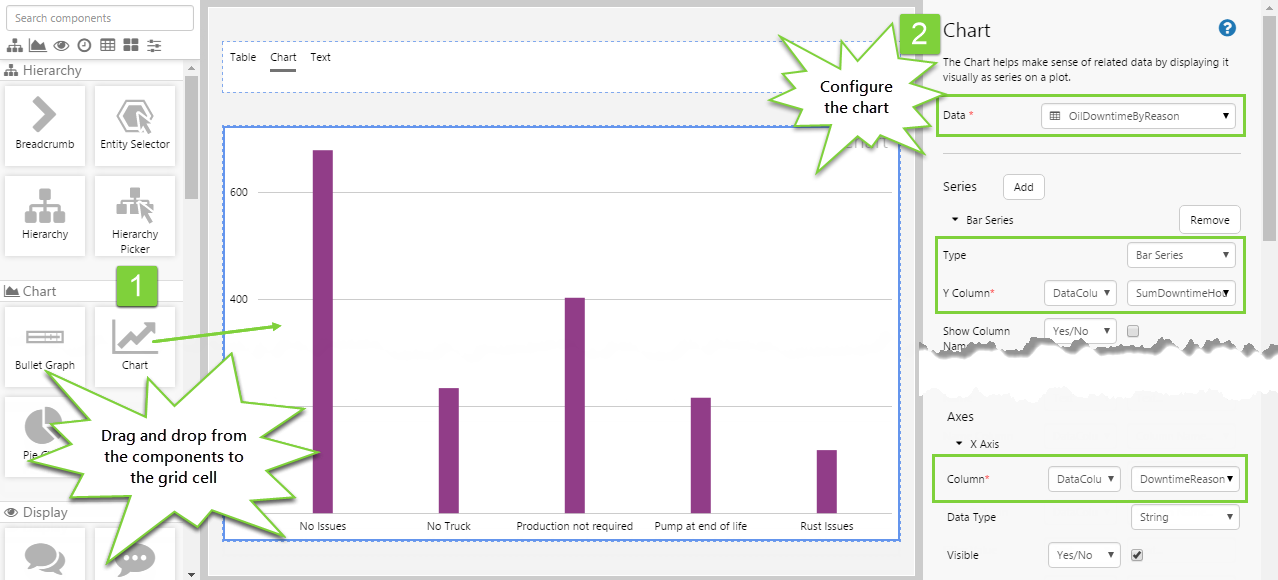The height and width of the screenshot is (580, 1278).
Task: Select the Chart component tile
Action: (135, 345)
